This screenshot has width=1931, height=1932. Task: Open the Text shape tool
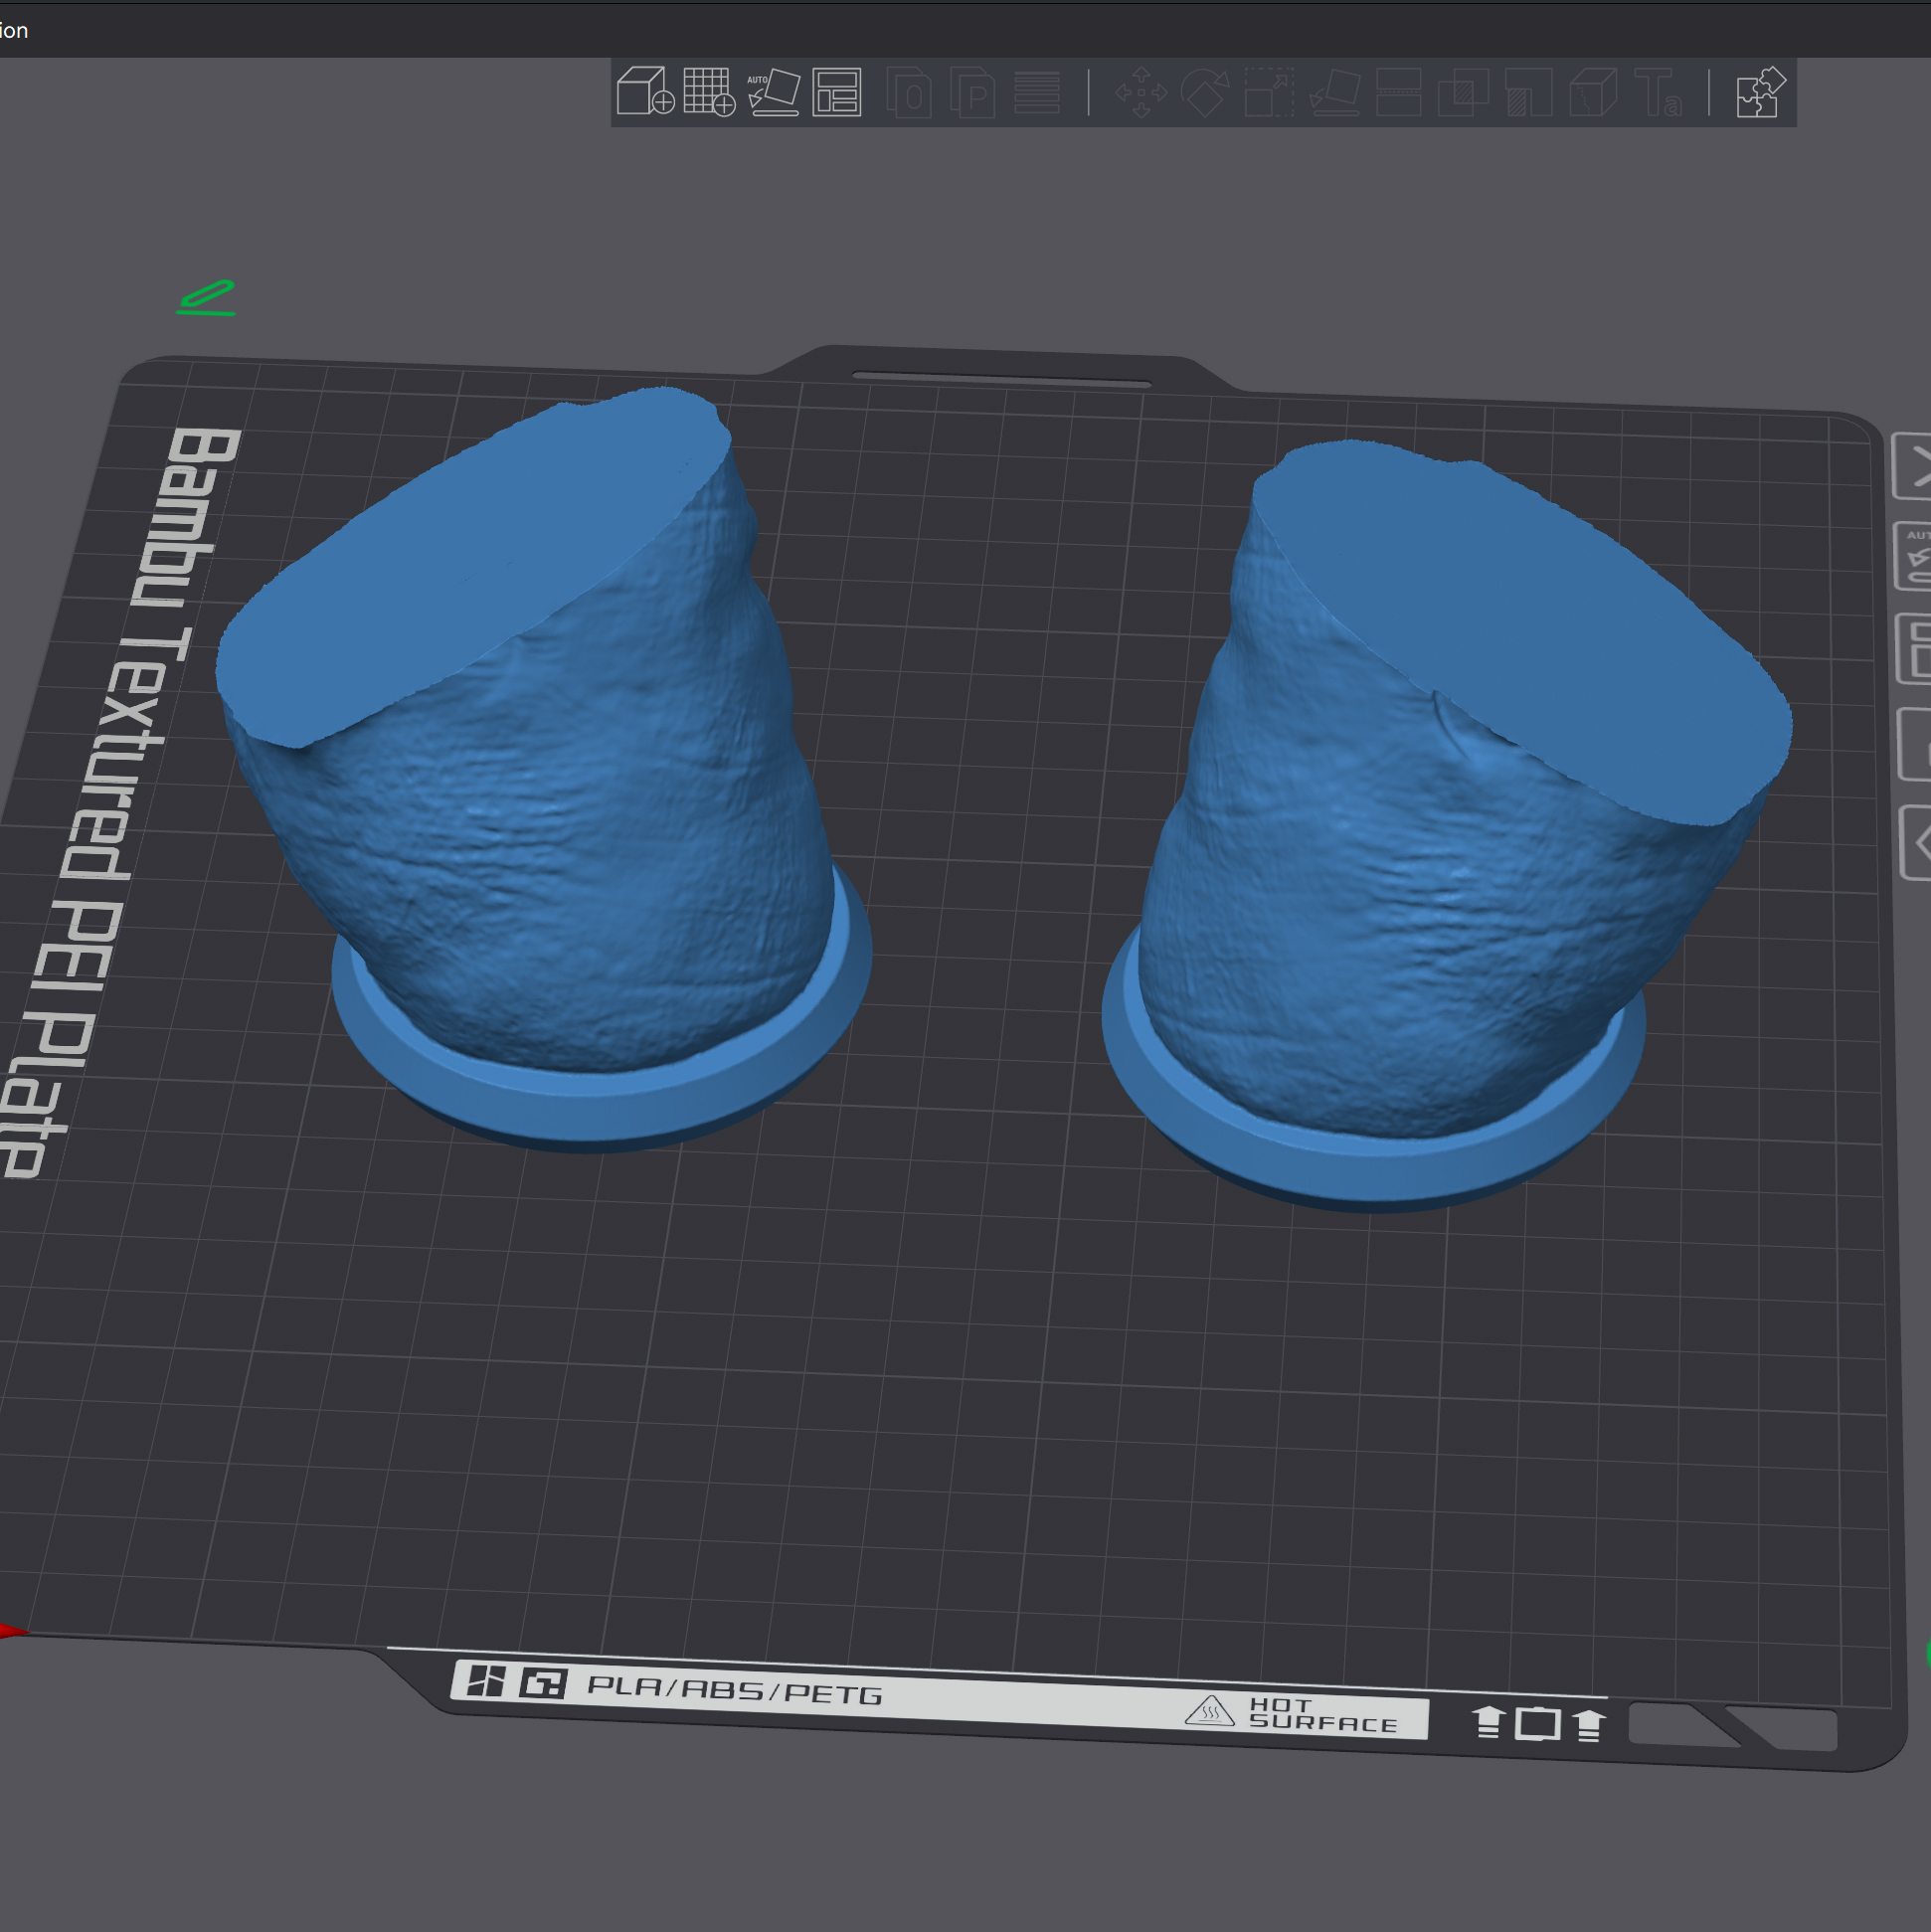point(1657,93)
